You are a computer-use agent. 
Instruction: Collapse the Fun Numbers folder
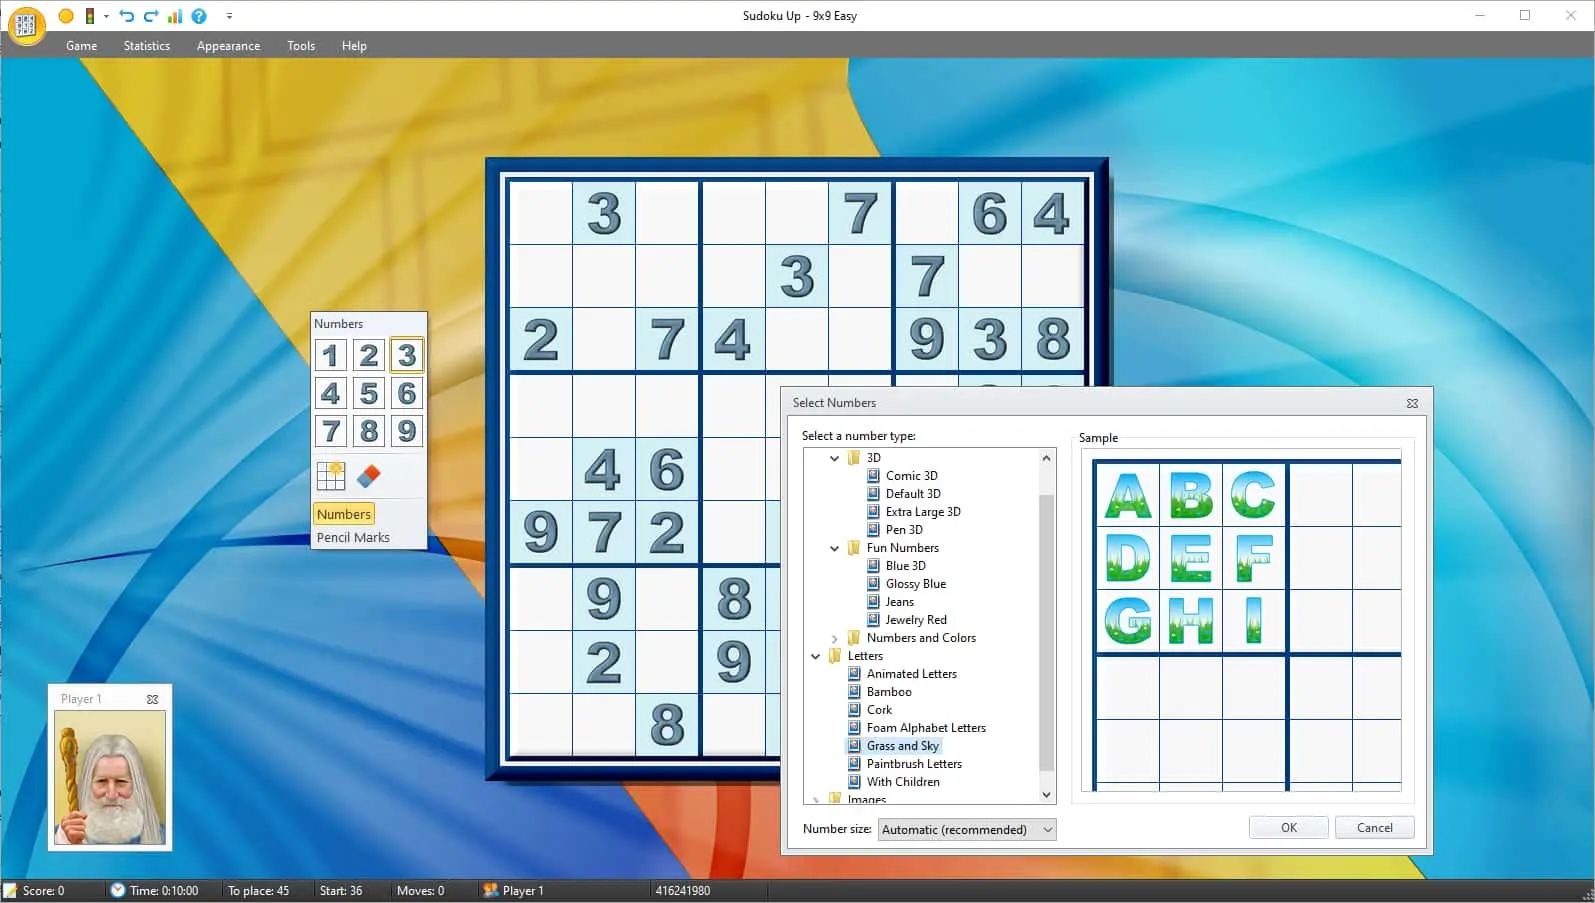tap(835, 548)
